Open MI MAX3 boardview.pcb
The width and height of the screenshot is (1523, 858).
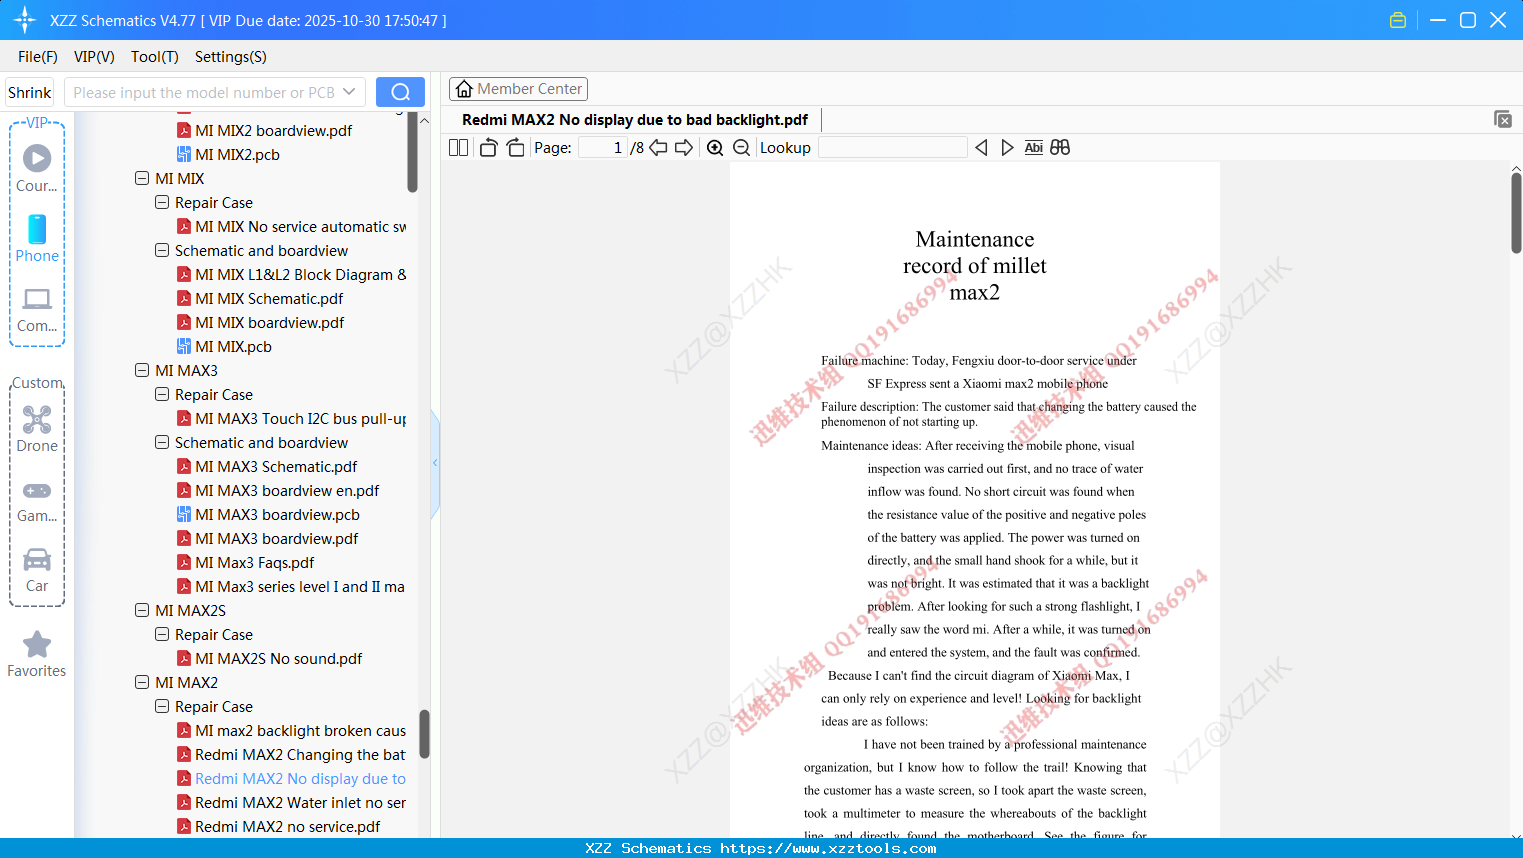(x=277, y=515)
